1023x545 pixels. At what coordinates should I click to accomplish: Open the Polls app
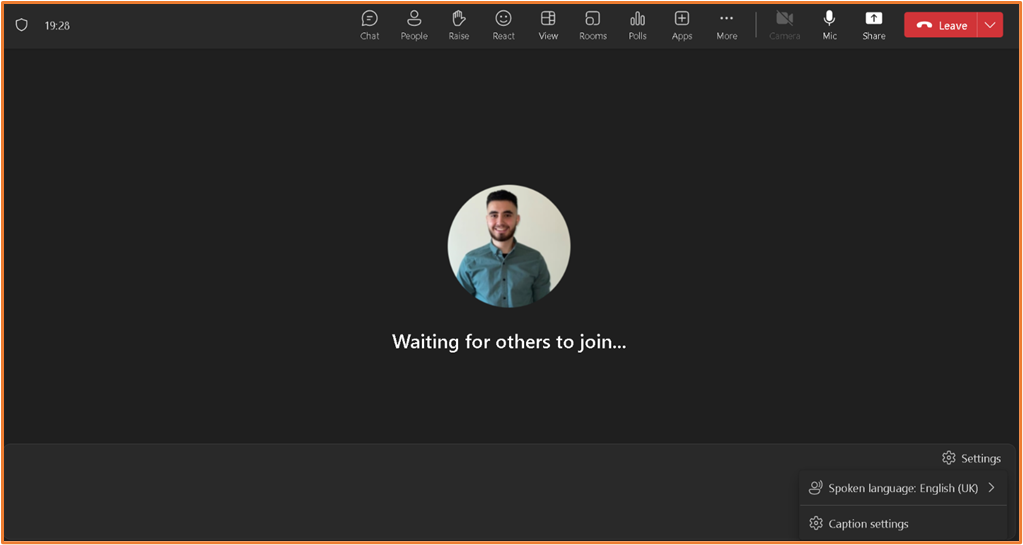click(x=637, y=25)
